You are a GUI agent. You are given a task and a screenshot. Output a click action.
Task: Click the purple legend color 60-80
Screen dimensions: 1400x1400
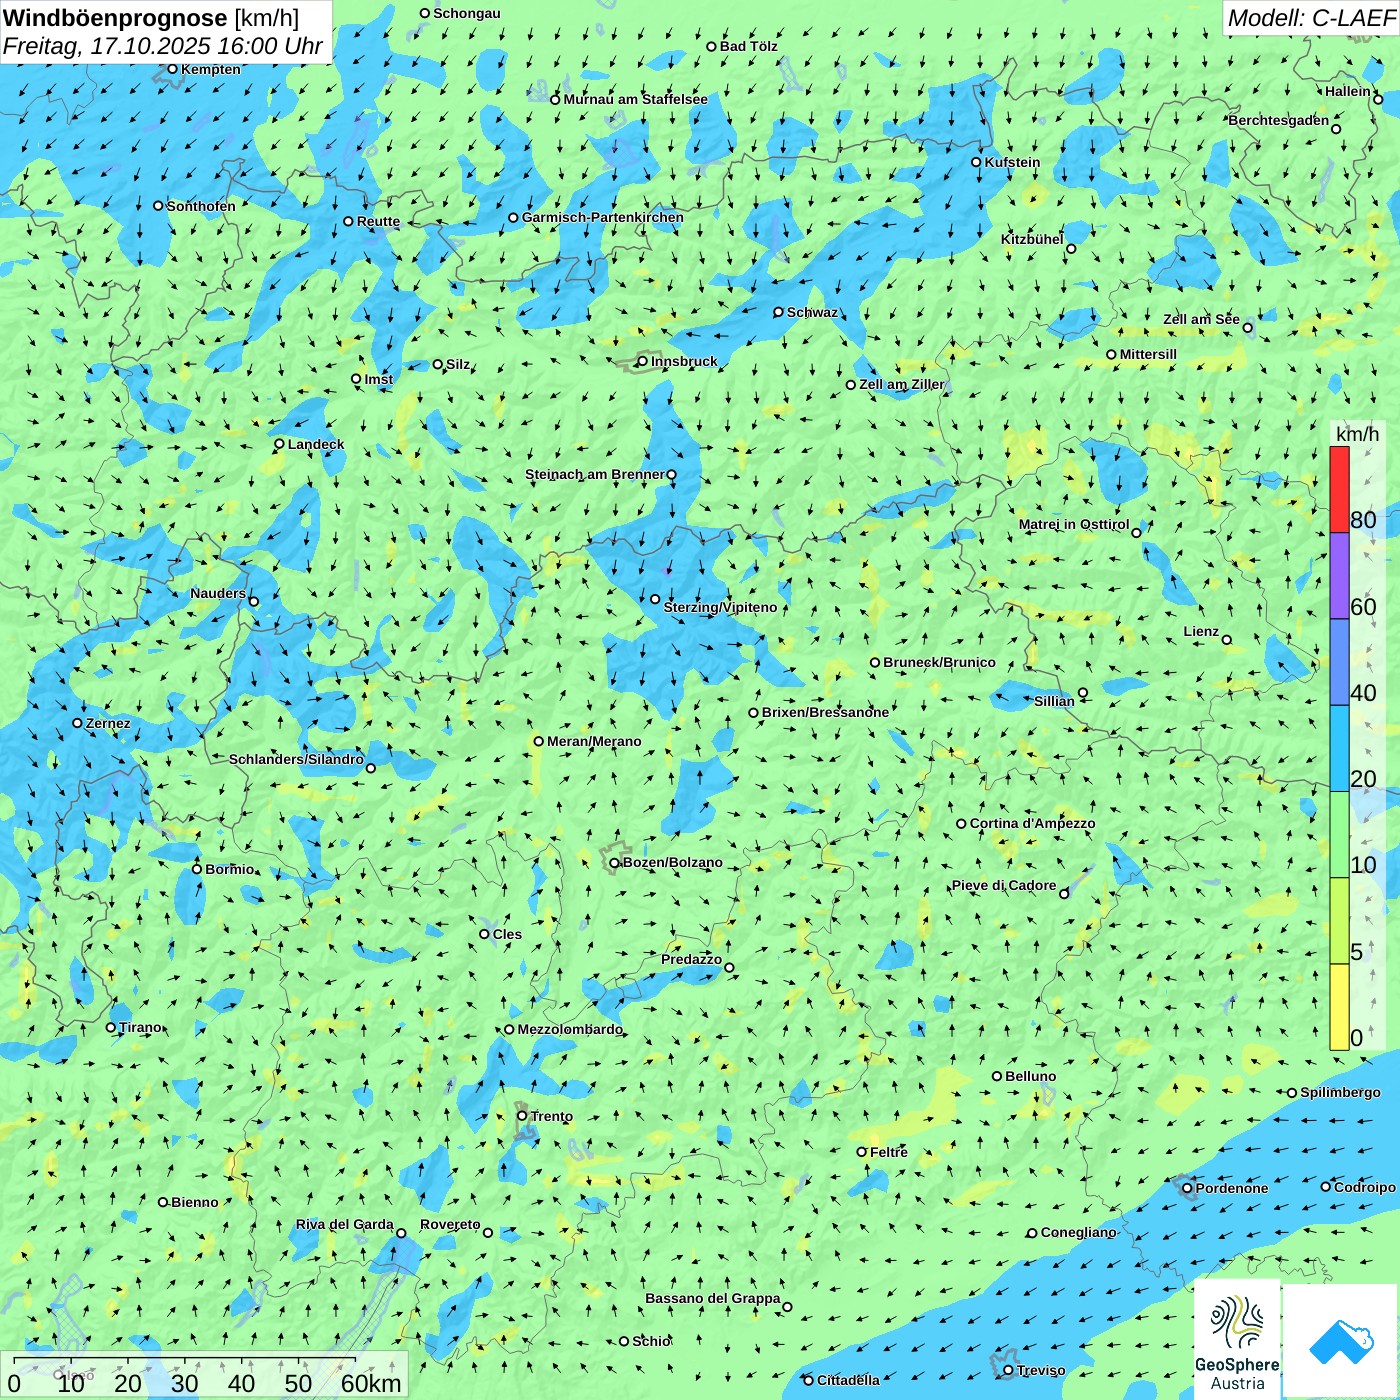1340,576
